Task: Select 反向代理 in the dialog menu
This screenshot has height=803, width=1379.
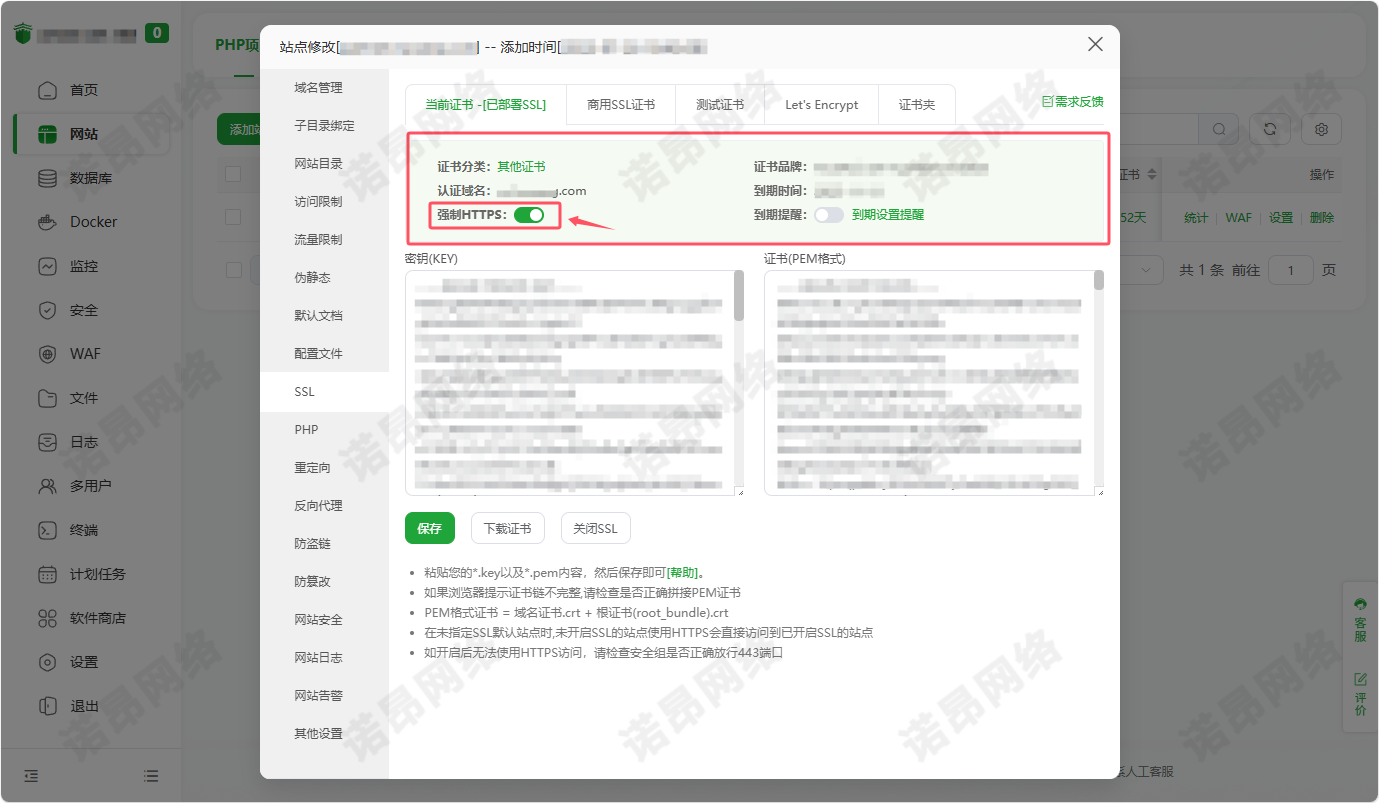Action: 318,506
